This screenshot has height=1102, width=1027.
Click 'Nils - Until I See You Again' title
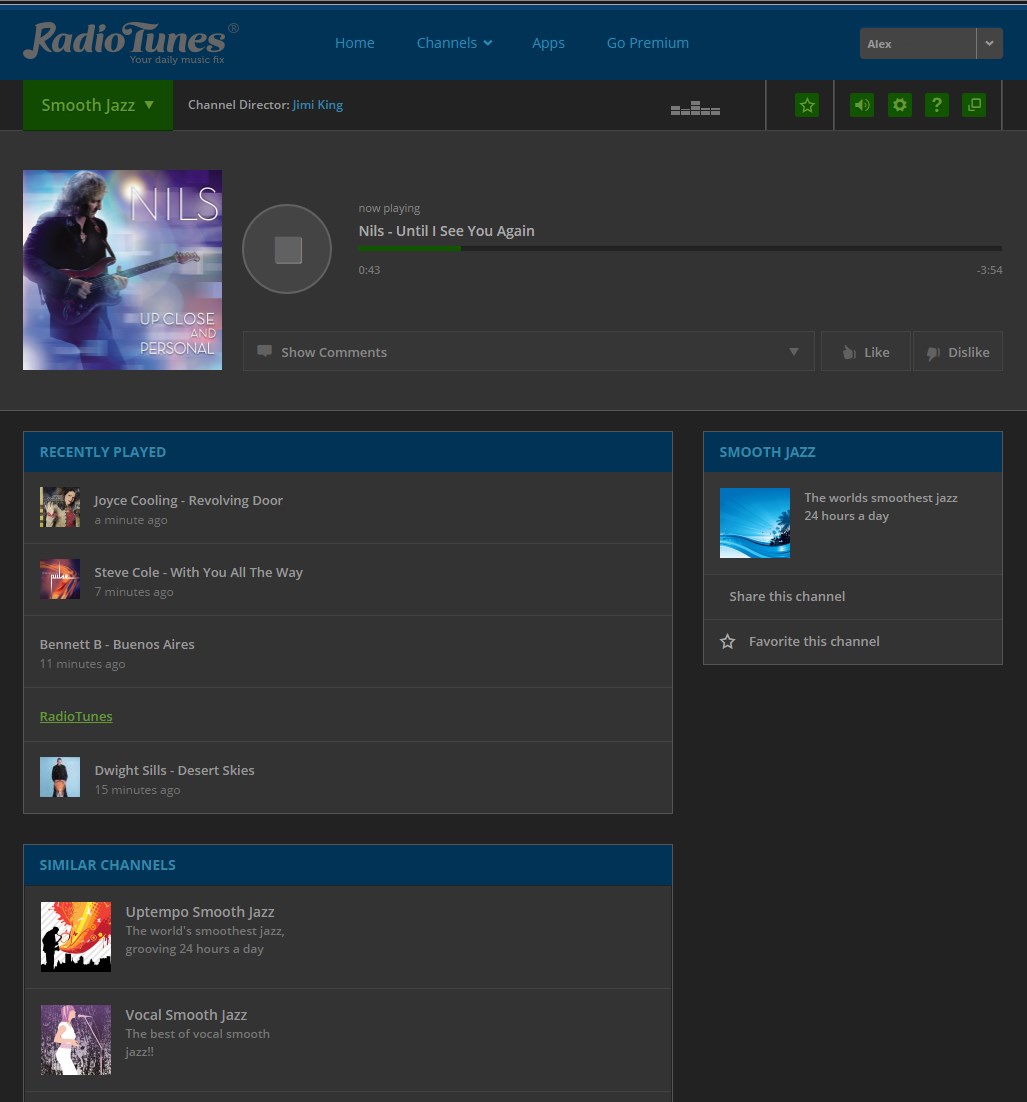tap(446, 231)
